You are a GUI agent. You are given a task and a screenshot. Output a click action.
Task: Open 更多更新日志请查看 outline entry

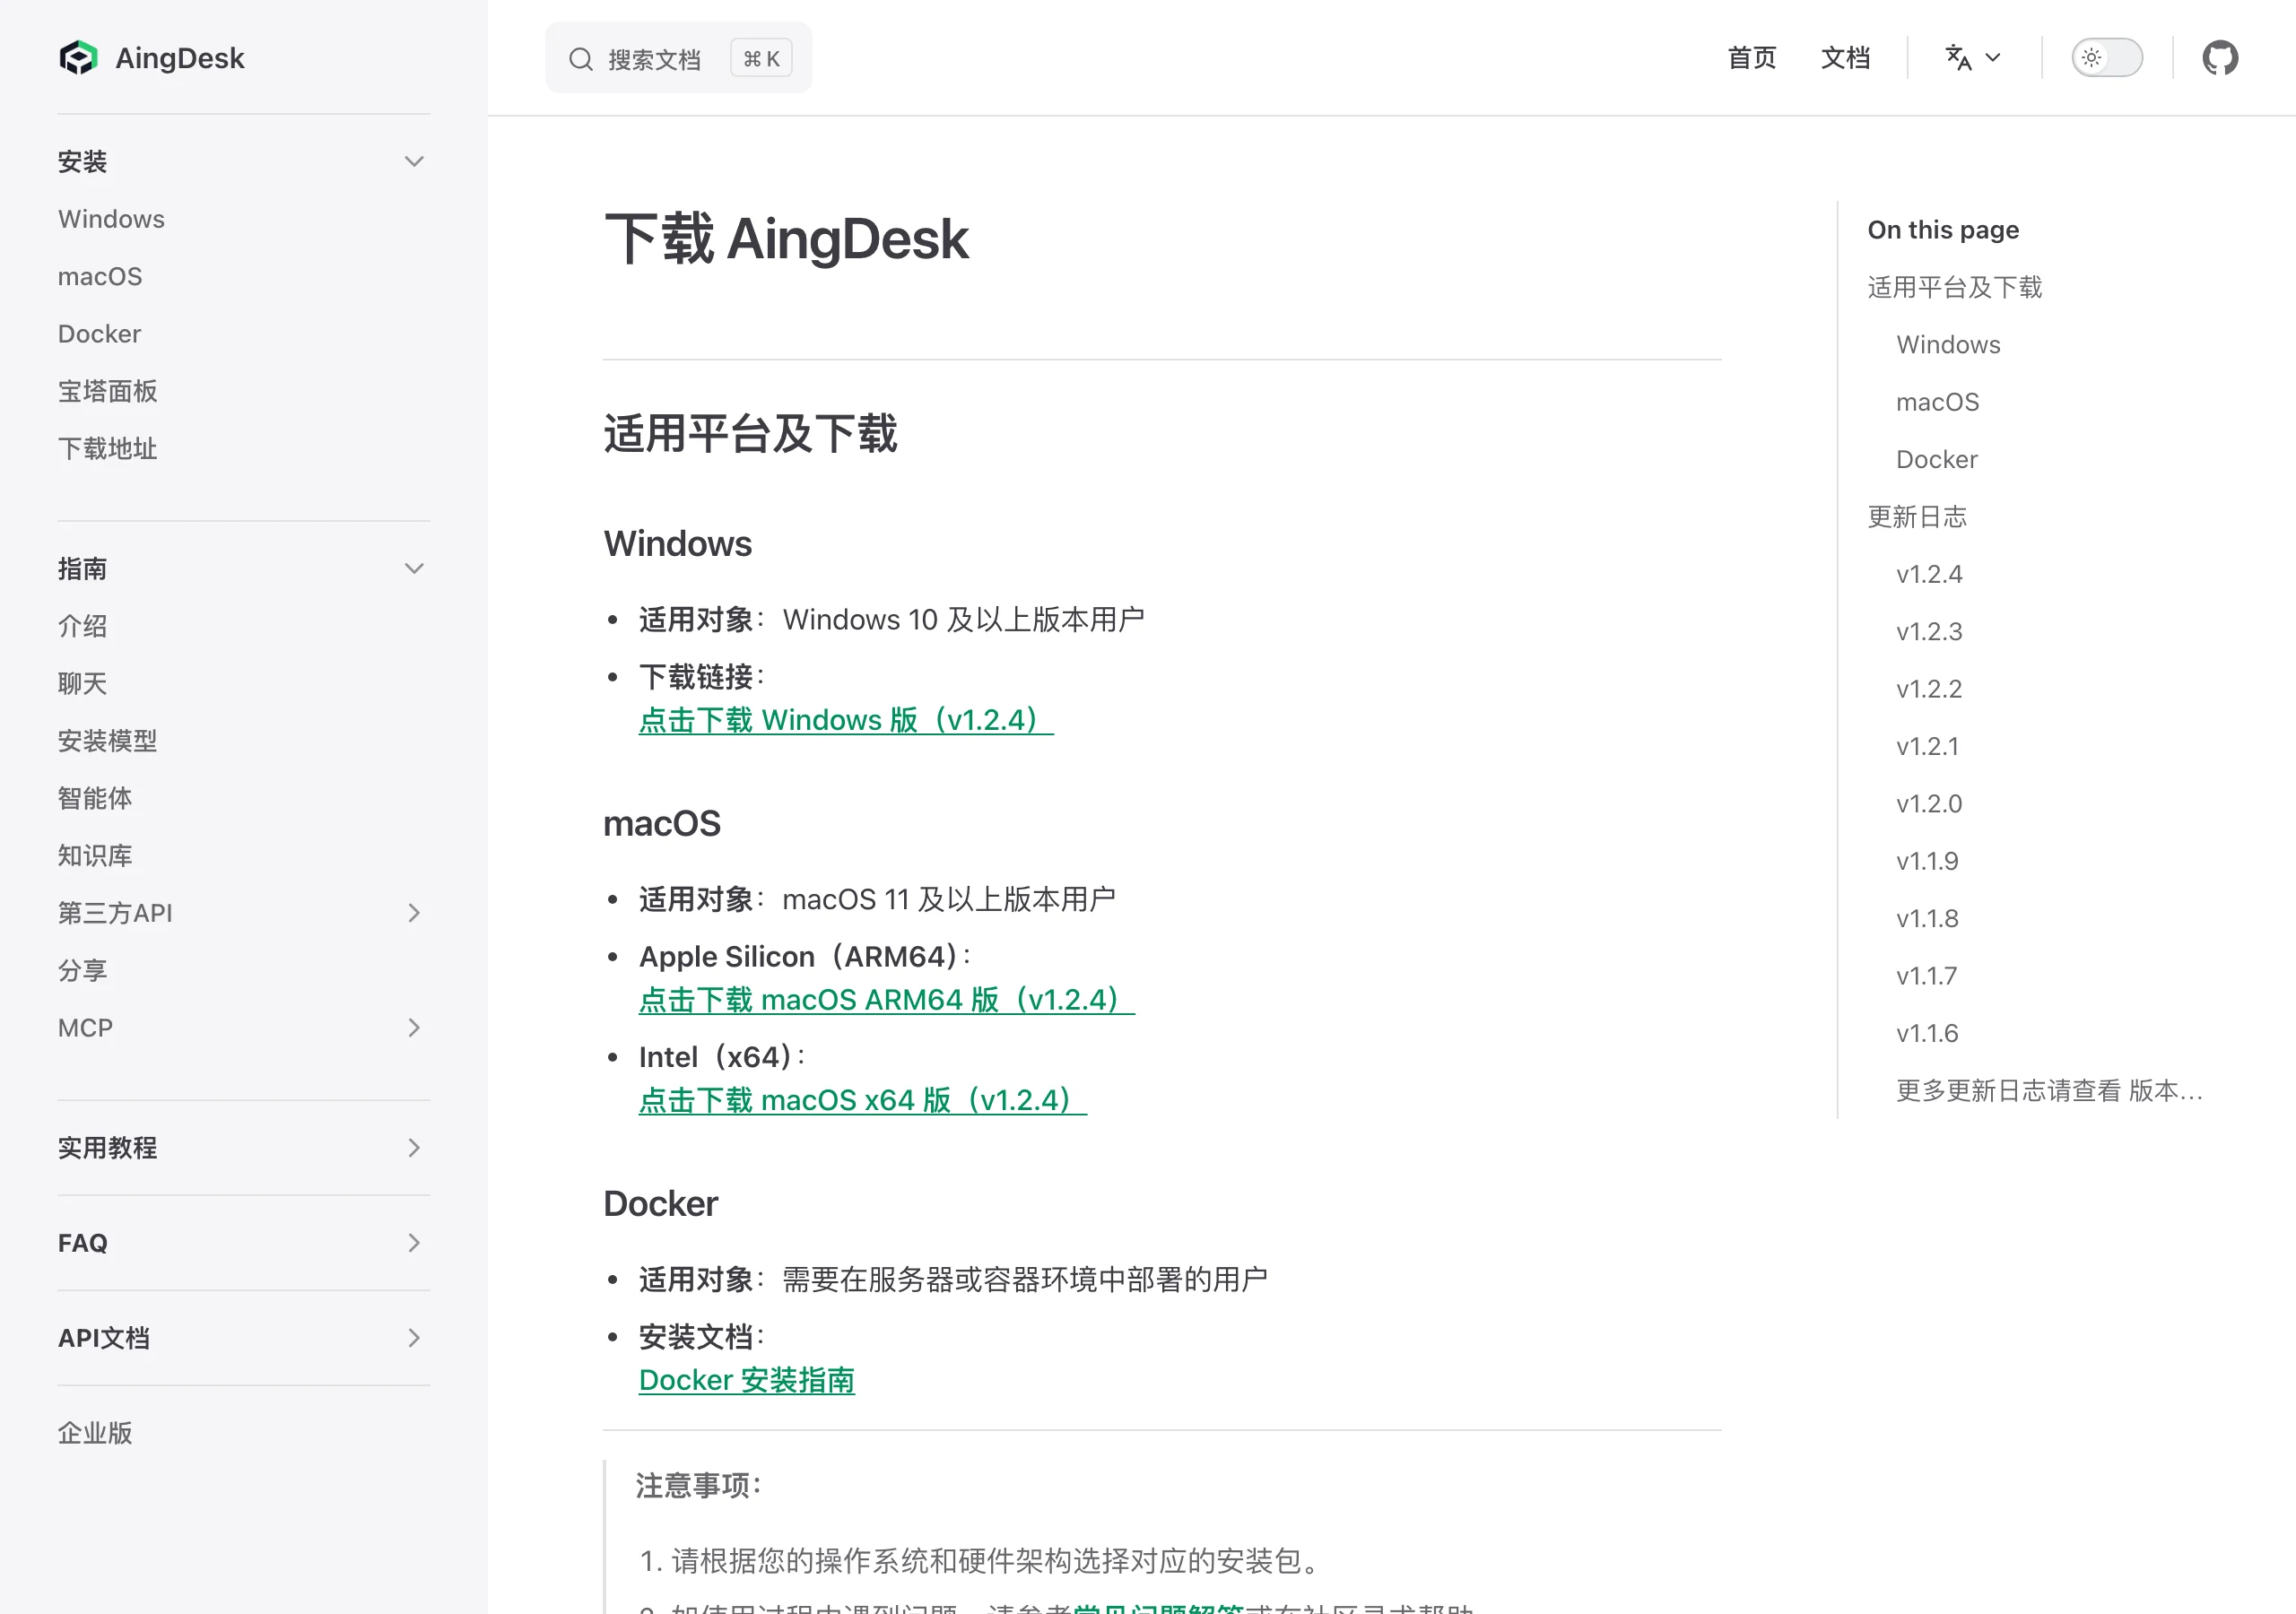tap(2049, 1090)
